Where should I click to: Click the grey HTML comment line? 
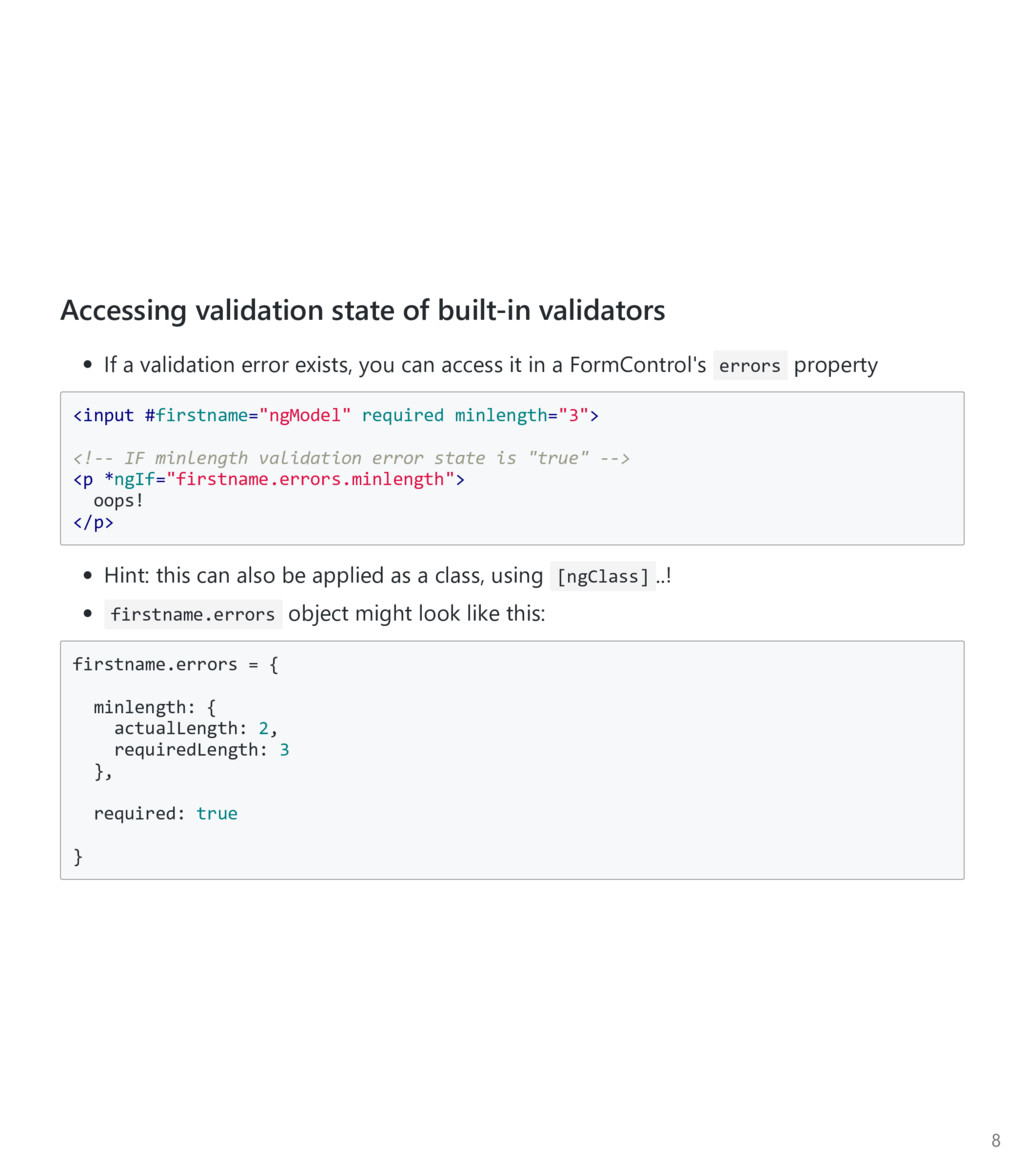pyautogui.click(x=351, y=458)
